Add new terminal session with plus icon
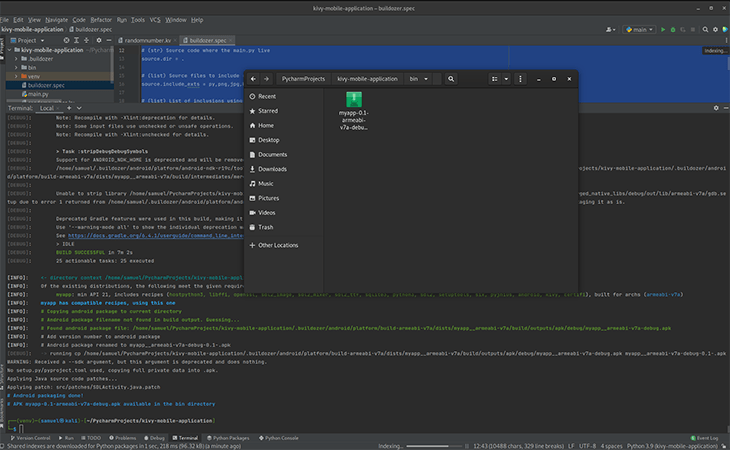 pyautogui.click(x=69, y=108)
